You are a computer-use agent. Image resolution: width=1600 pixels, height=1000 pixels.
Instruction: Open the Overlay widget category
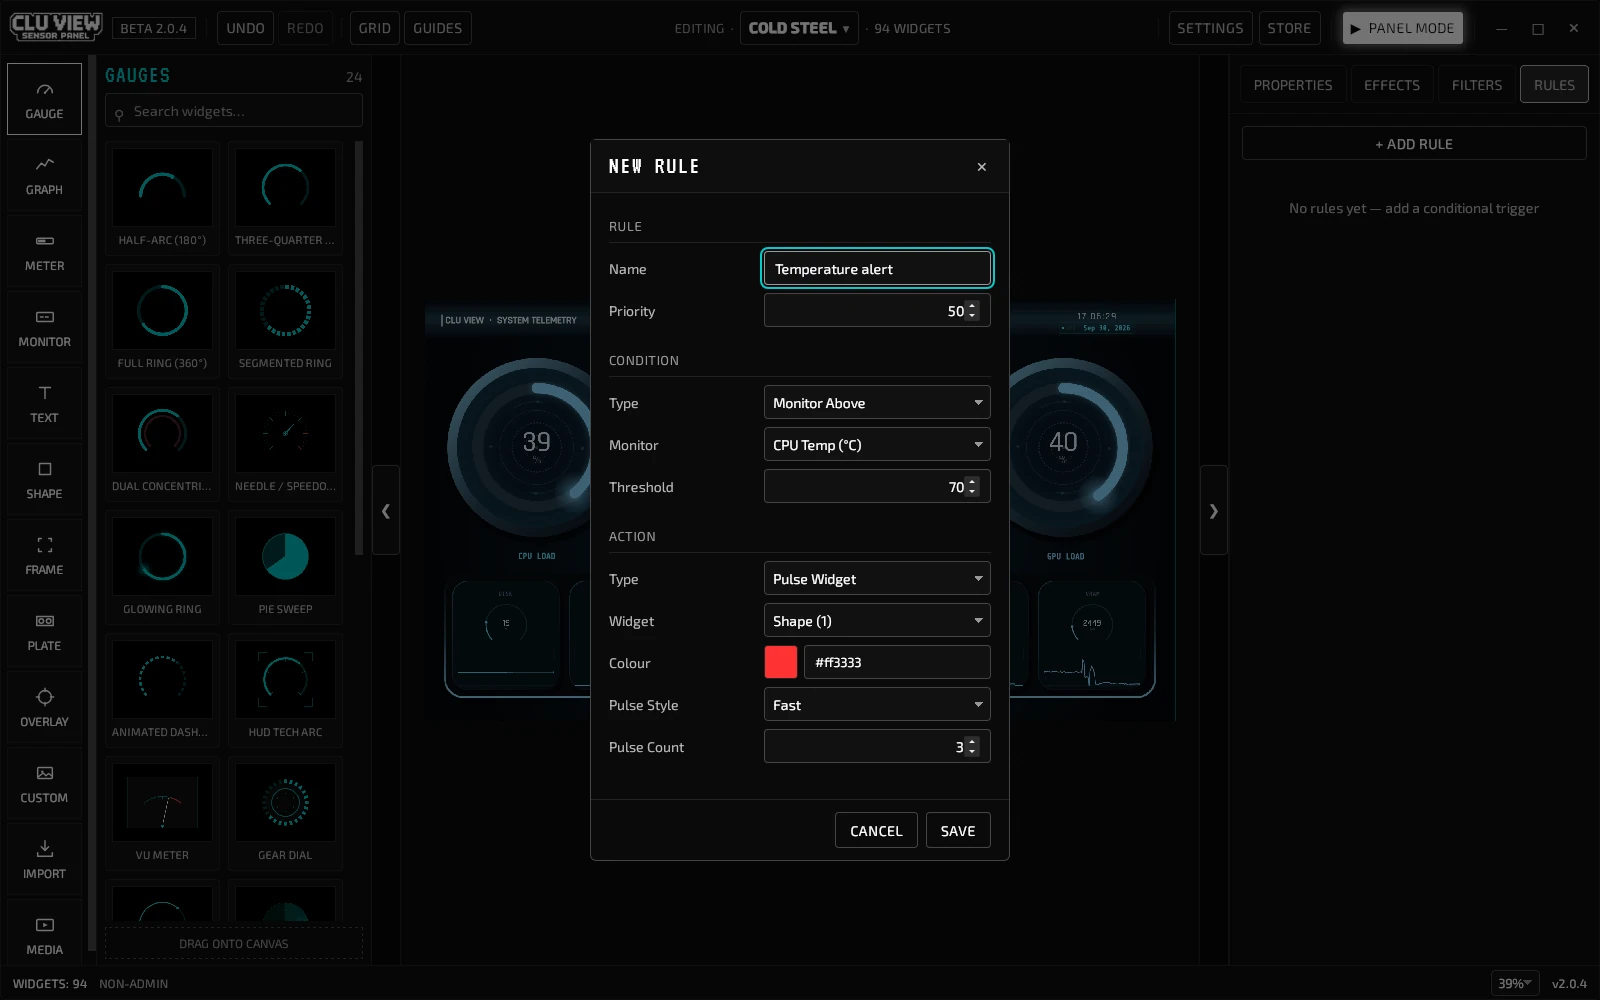pyautogui.click(x=44, y=707)
